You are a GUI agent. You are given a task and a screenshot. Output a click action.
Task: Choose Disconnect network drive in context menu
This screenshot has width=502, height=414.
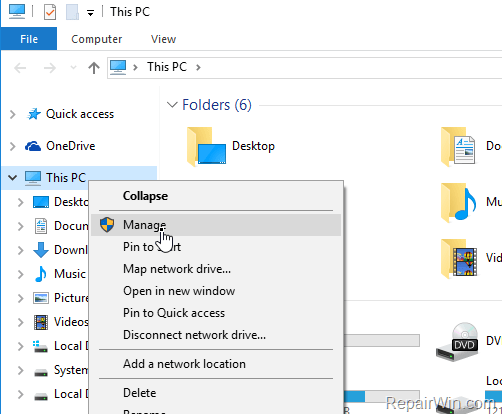pos(216,335)
